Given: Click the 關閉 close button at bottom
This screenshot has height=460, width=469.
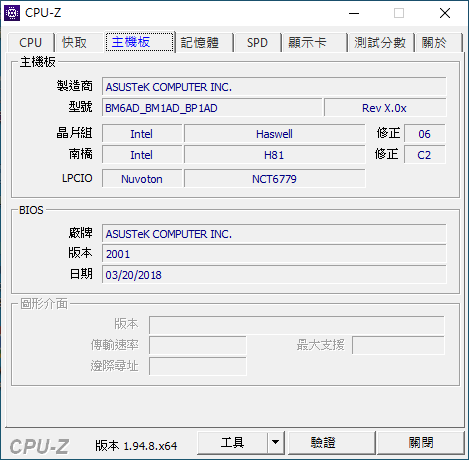Looking at the screenshot, I should point(421,443).
